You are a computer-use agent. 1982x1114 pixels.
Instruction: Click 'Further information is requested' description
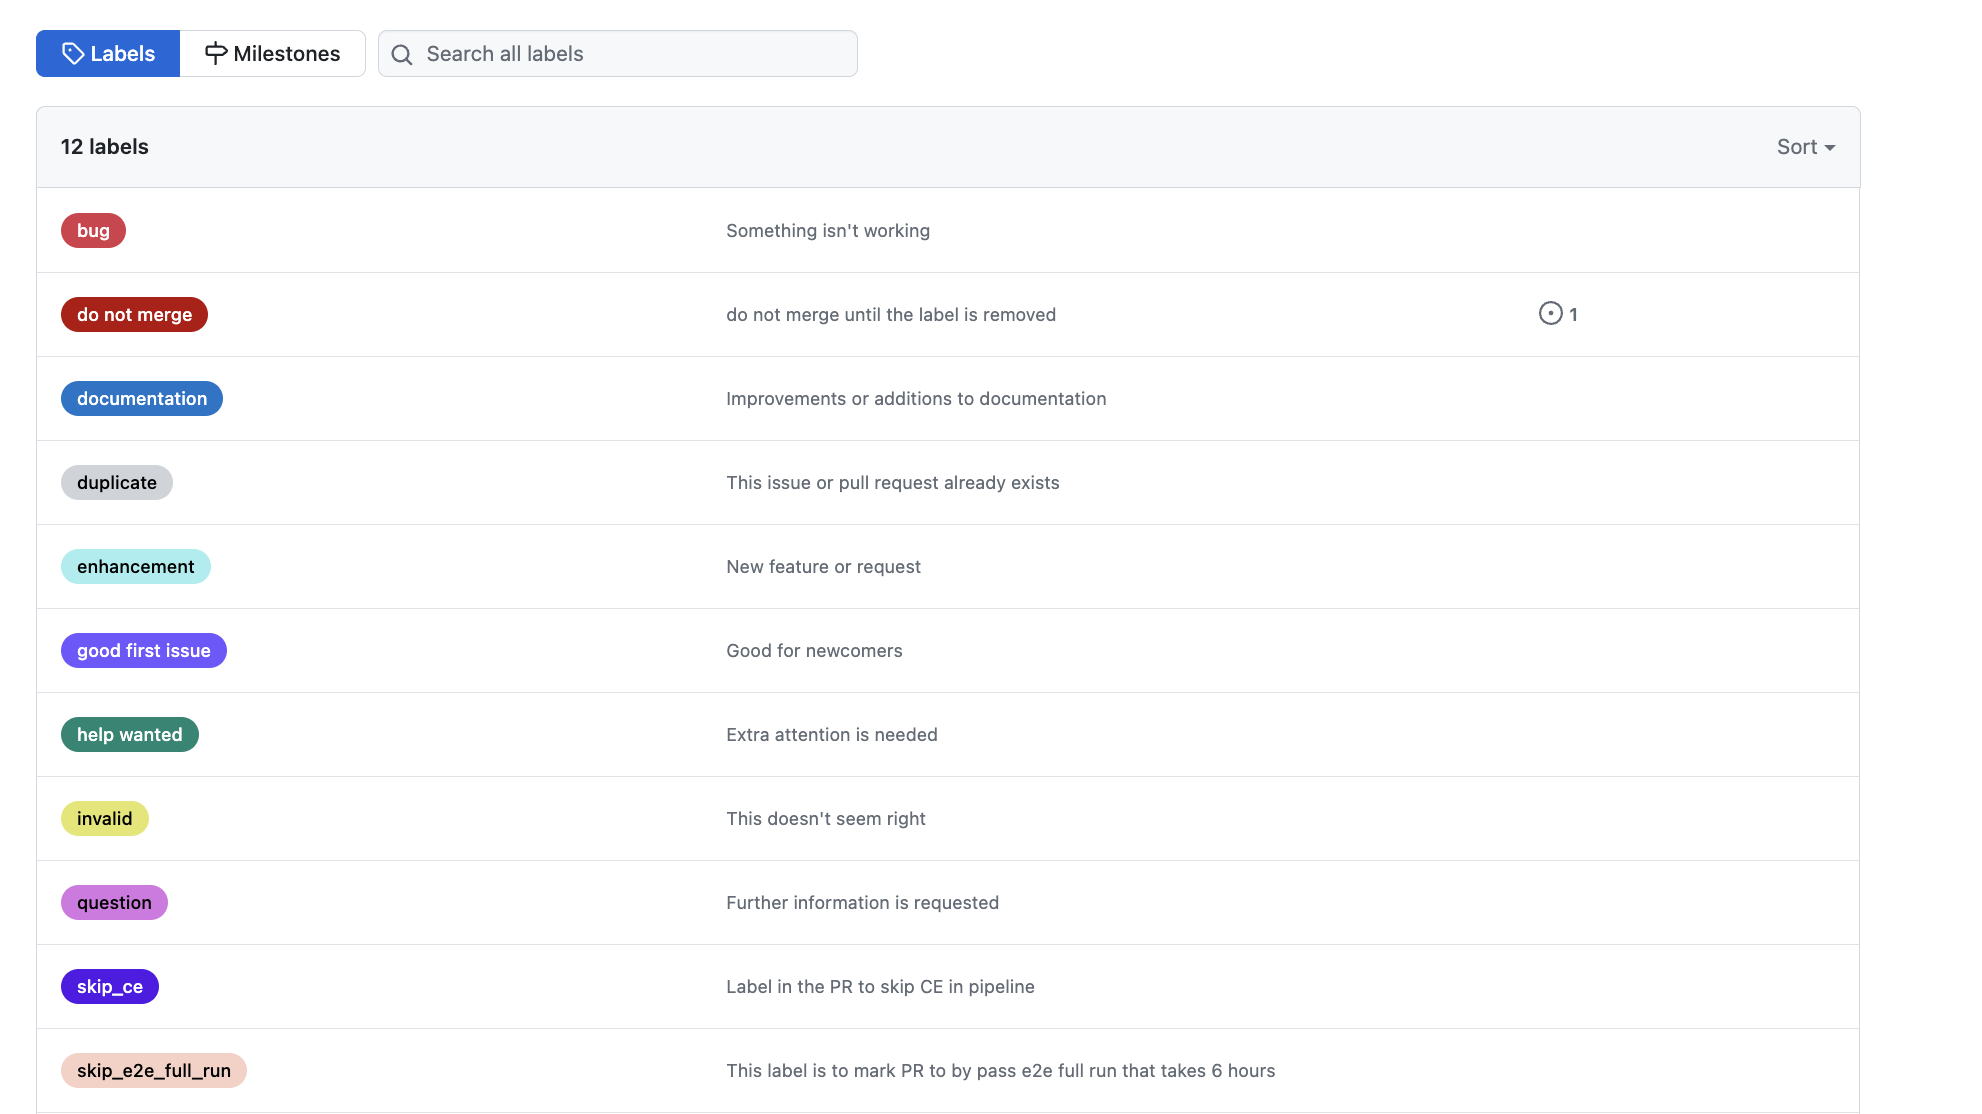pyautogui.click(x=863, y=903)
